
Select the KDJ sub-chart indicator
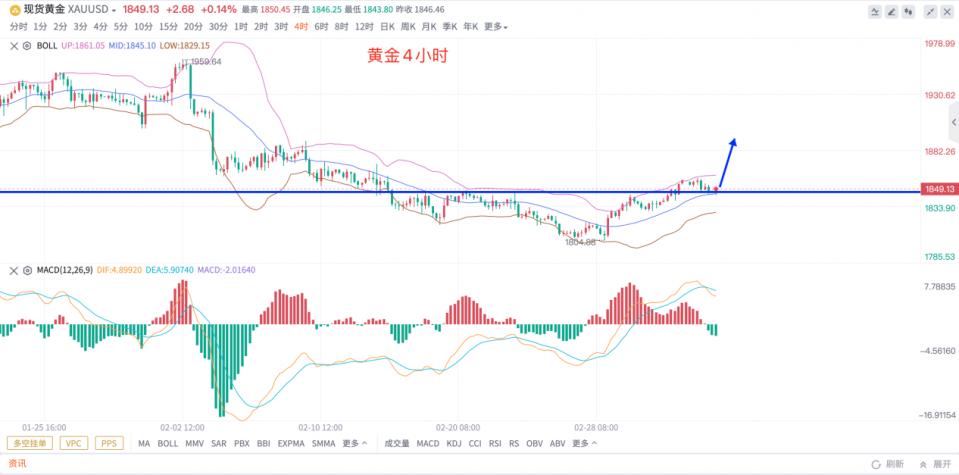point(454,443)
